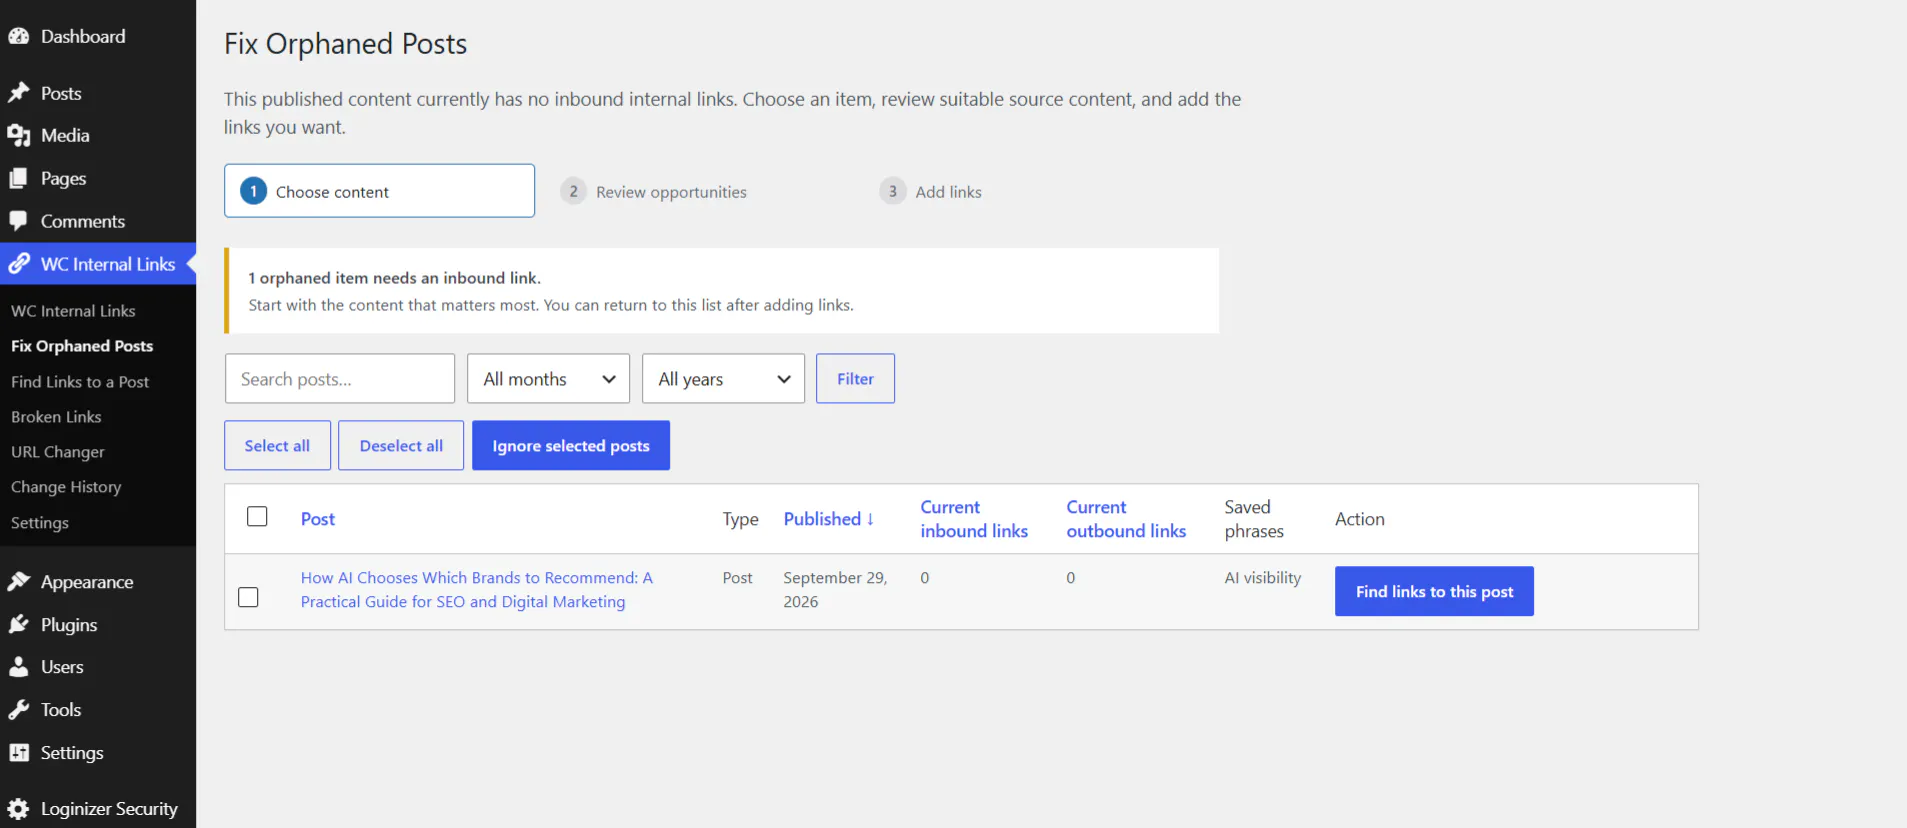
Task: Select the Review opportunities step
Action: 654,191
